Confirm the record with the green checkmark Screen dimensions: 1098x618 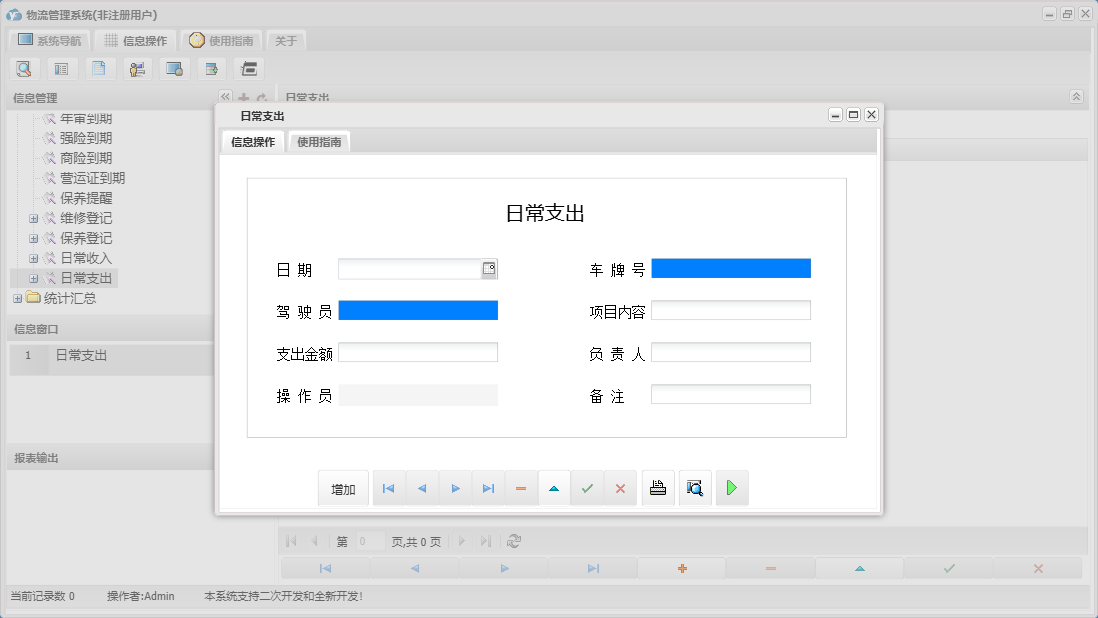coord(588,488)
